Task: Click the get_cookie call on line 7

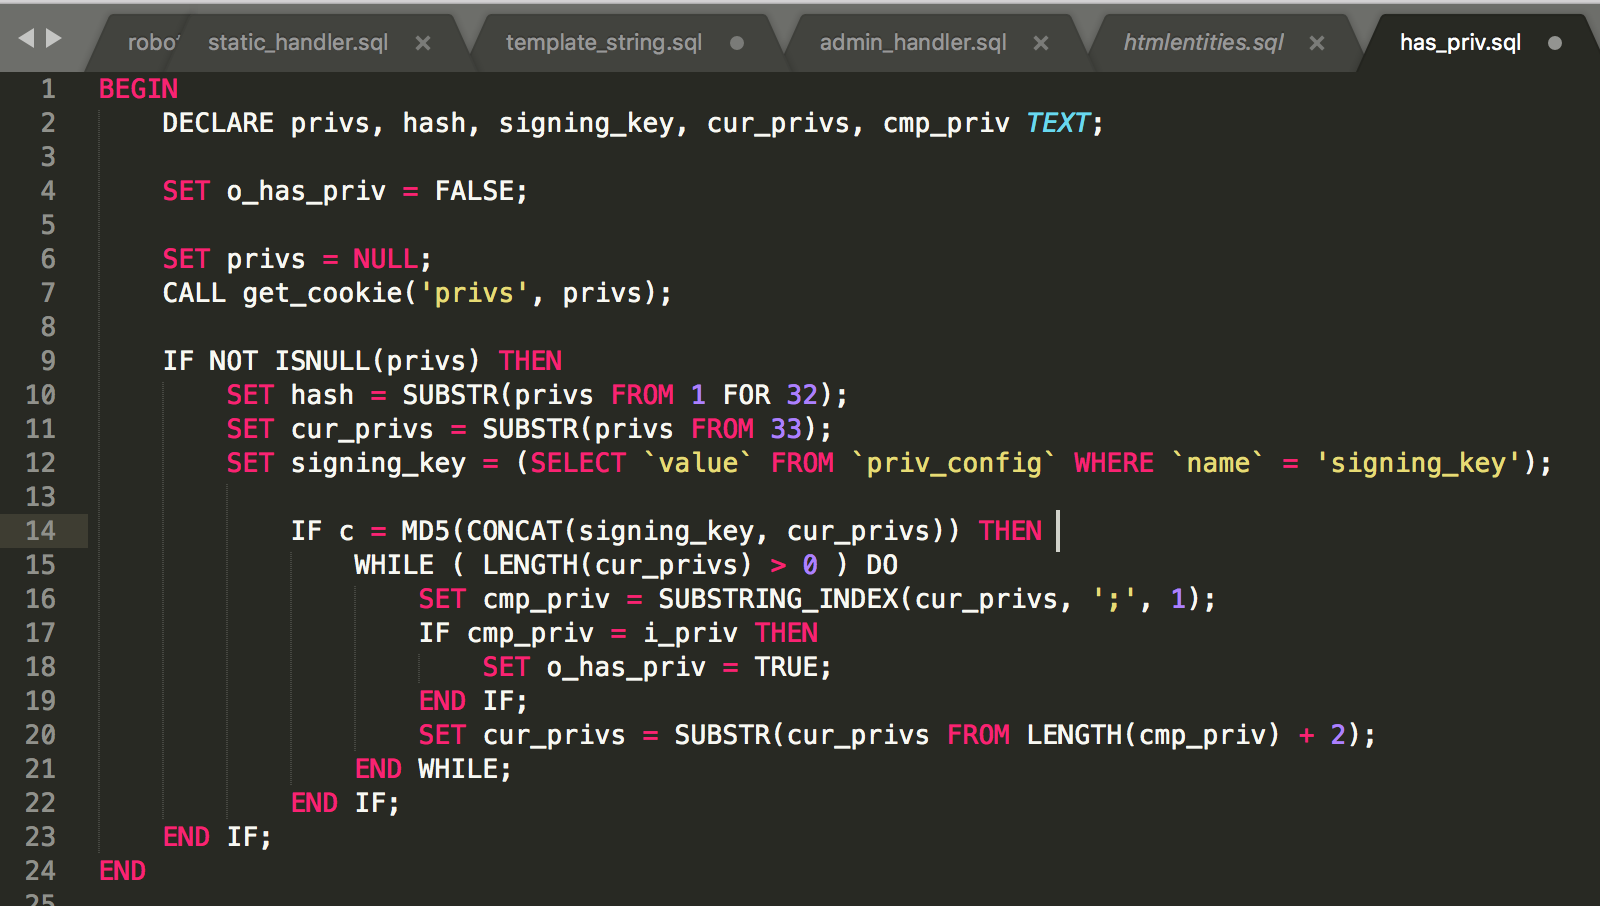Action: [x=322, y=293]
